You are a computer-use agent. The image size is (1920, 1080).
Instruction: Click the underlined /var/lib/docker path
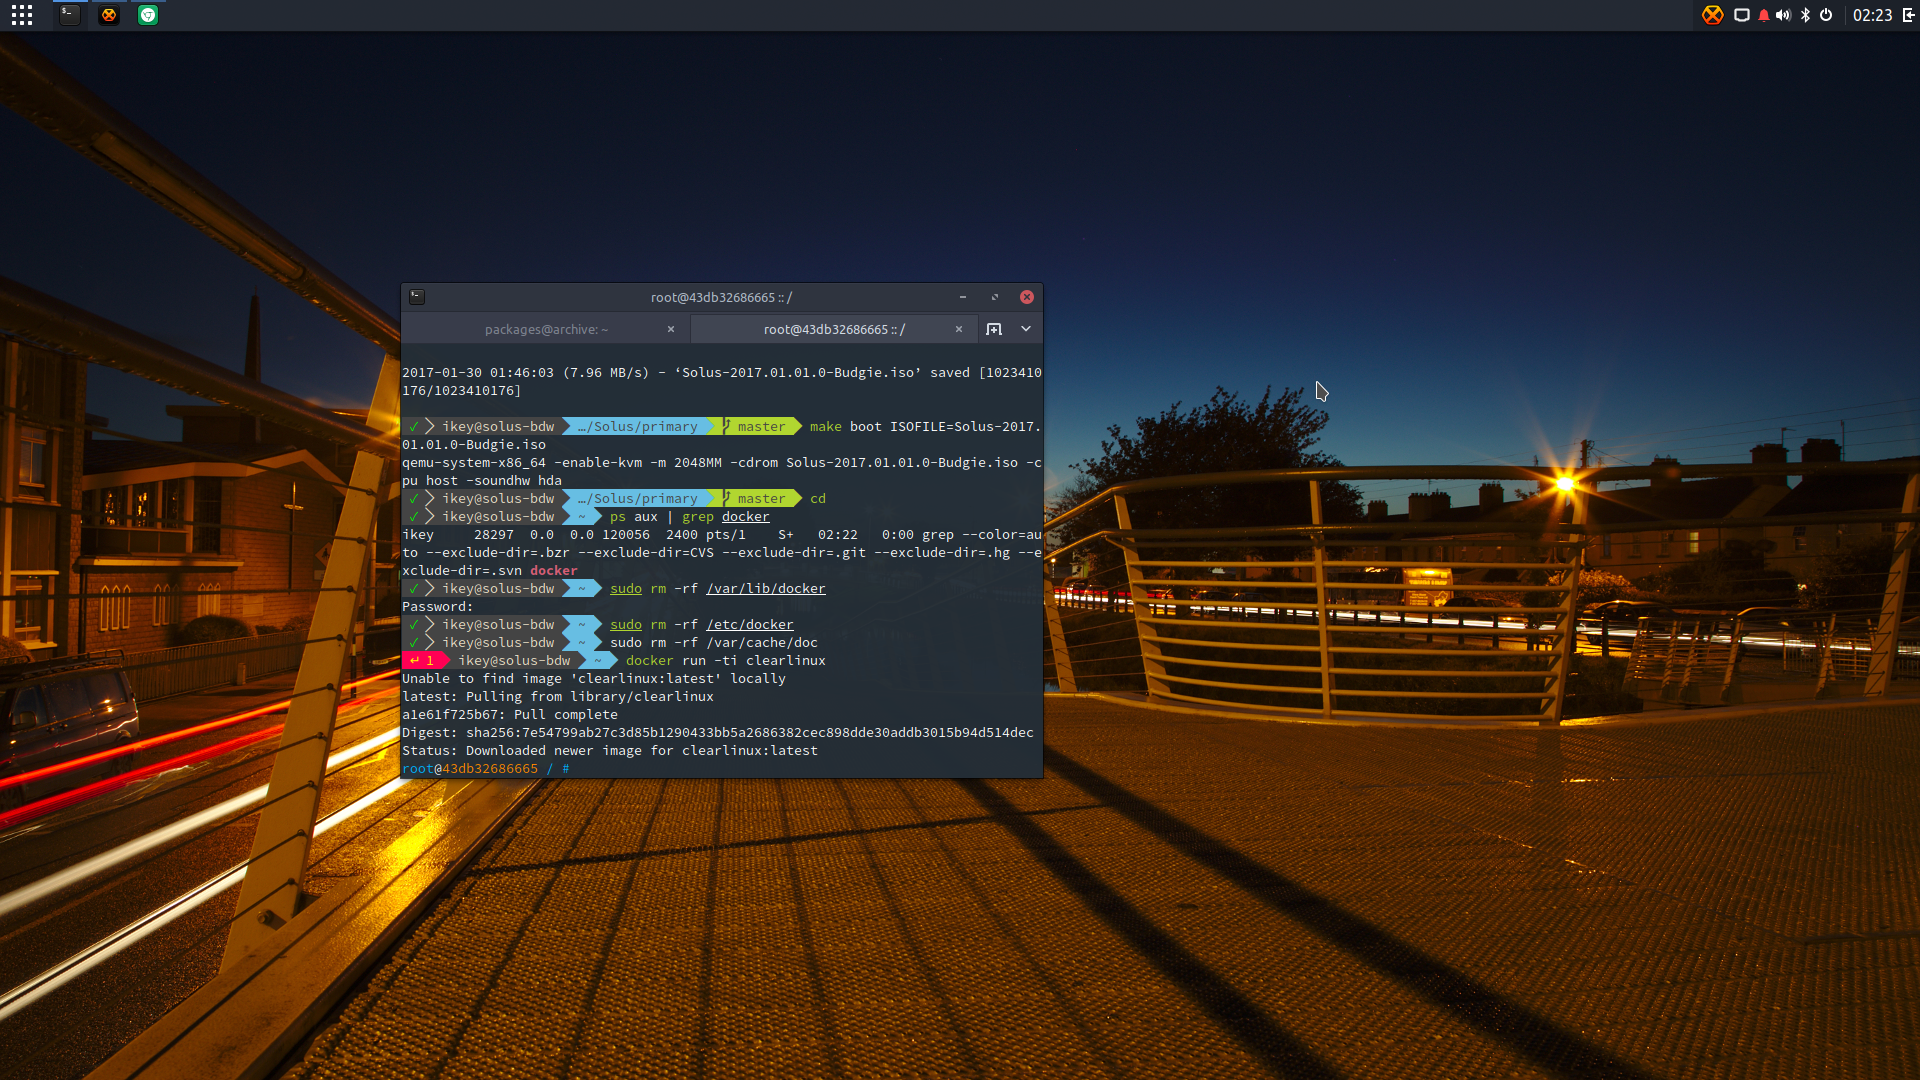[x=766, y=589]
